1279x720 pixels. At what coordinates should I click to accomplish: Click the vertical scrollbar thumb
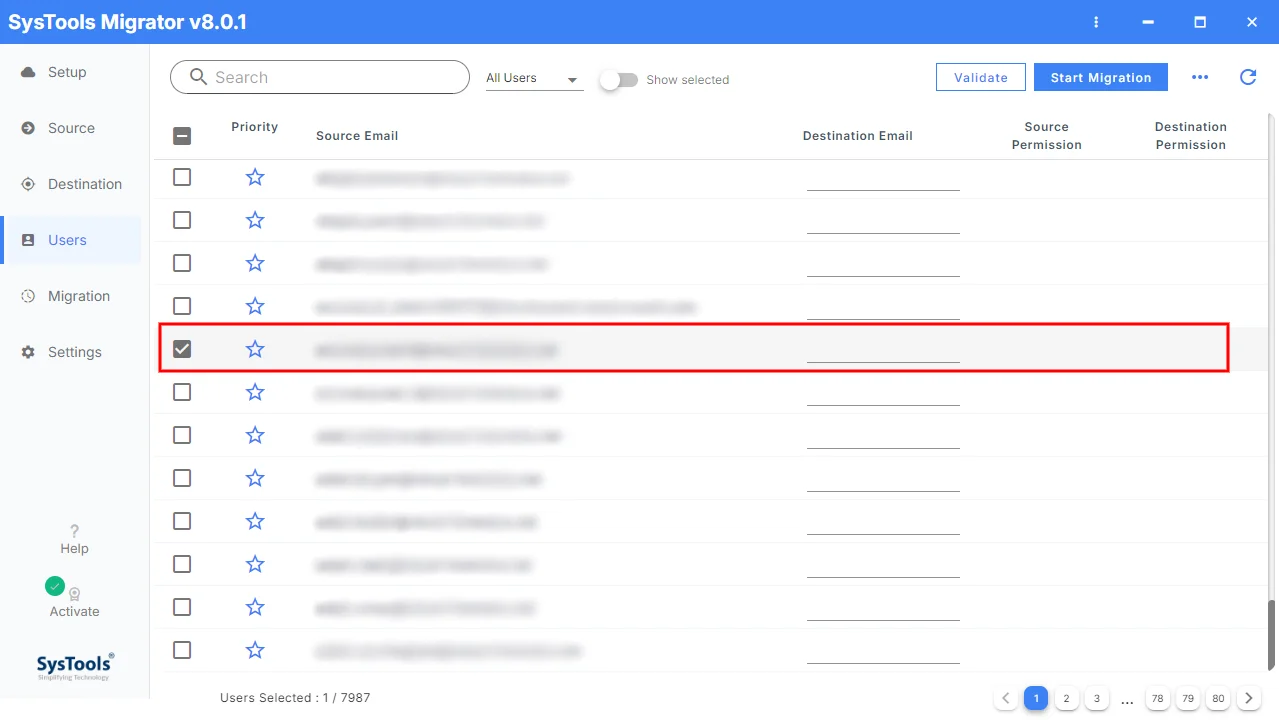coord(1272,636)
